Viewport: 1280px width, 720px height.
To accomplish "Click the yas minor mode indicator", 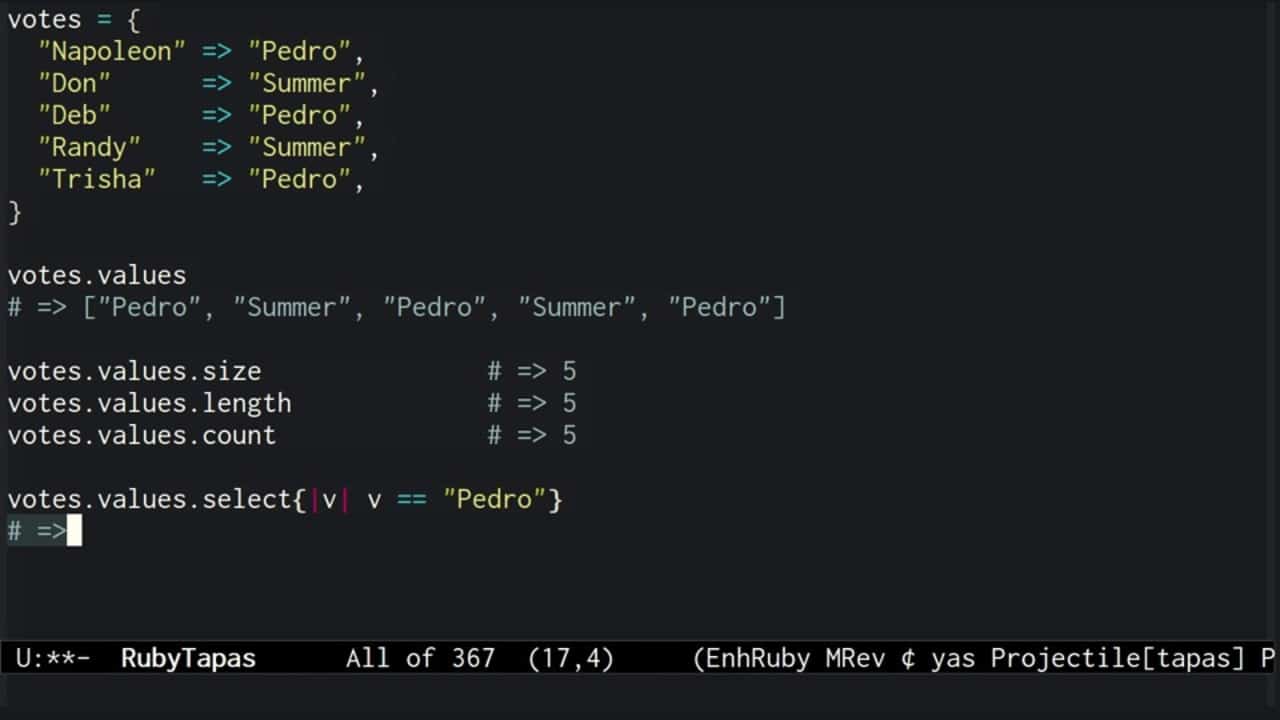I will click(953, 658).
